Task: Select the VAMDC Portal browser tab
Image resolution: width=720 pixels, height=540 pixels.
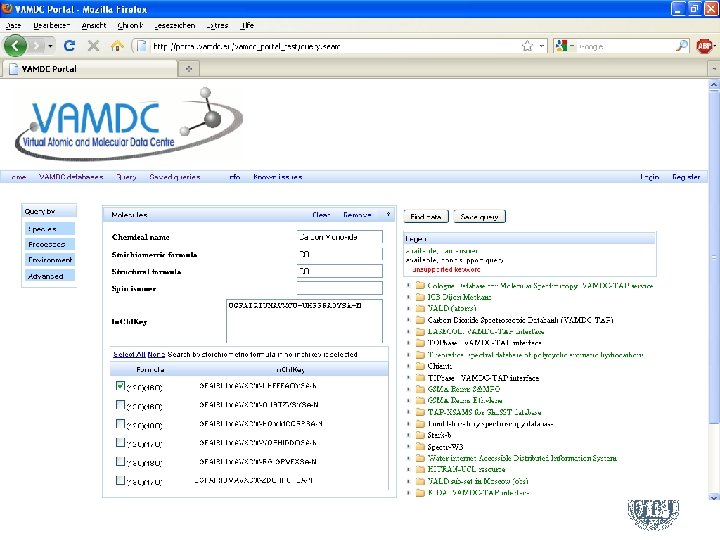Action: pyautogui.click(x=90, y=69)
